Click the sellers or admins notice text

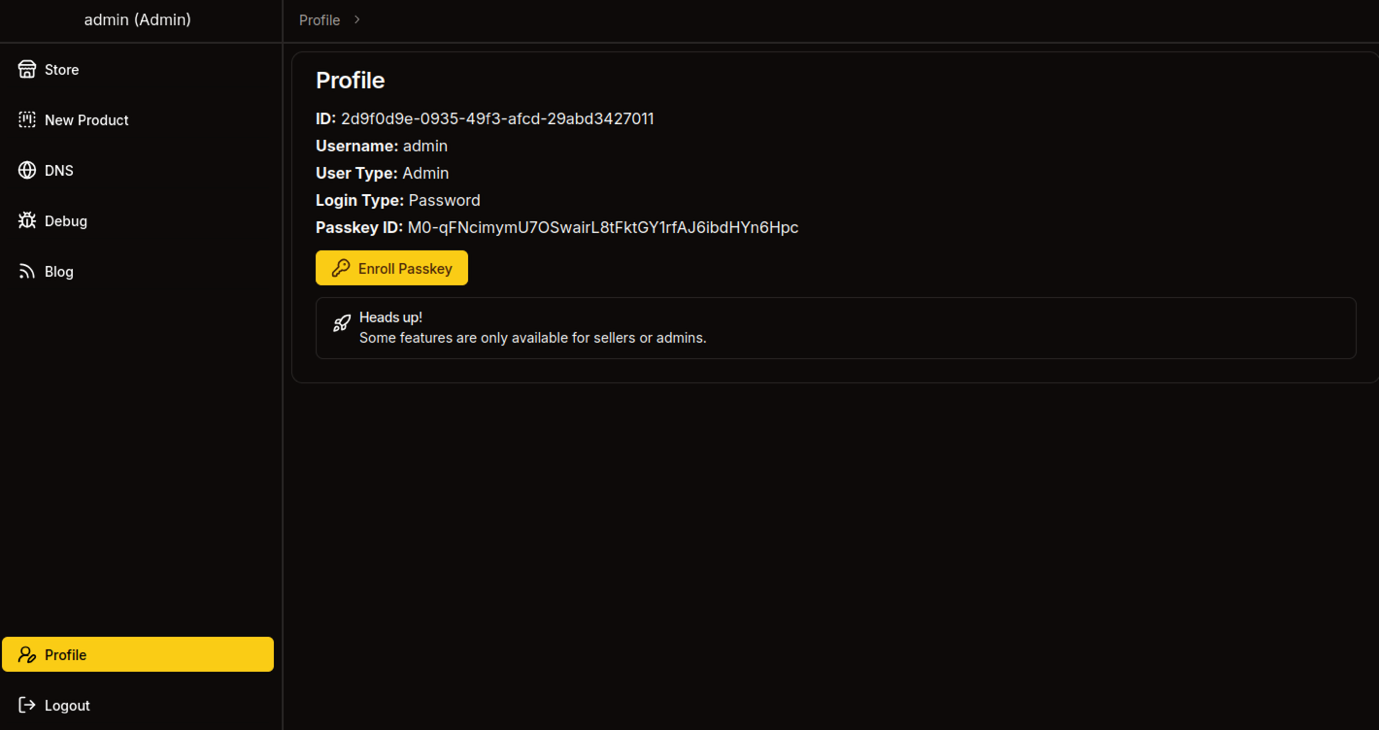click(x=532, y=338)
